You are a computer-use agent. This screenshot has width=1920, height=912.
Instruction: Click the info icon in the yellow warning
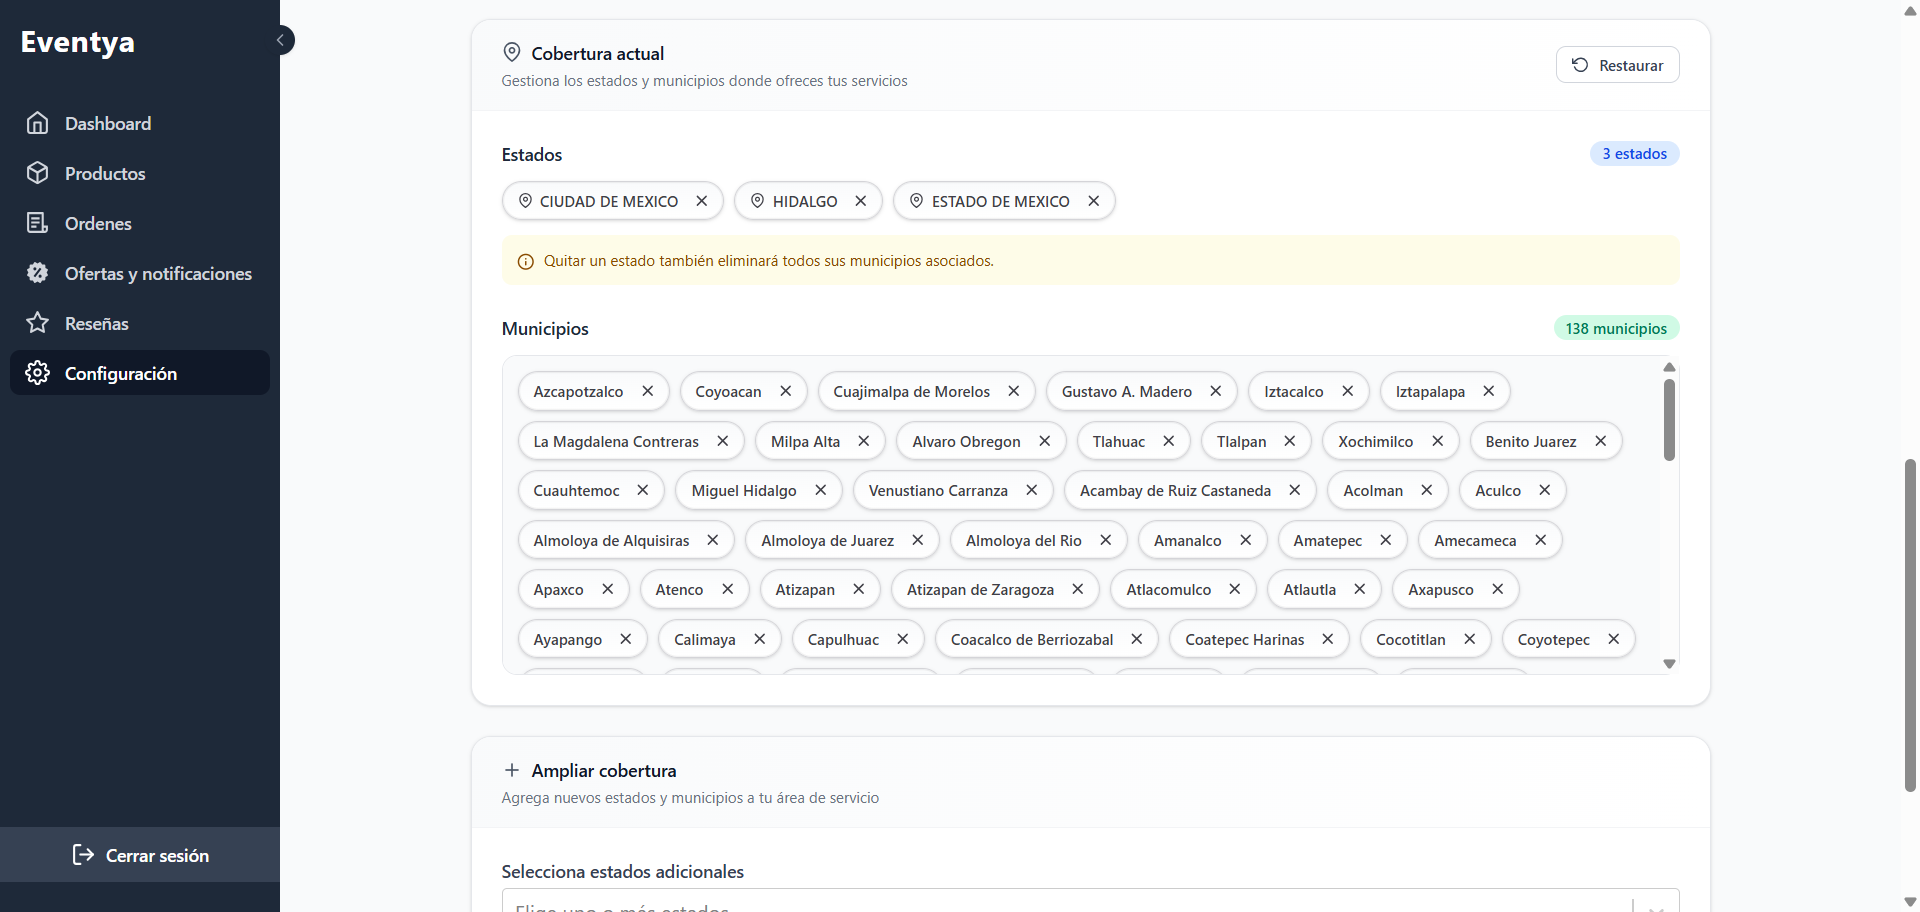525,261
